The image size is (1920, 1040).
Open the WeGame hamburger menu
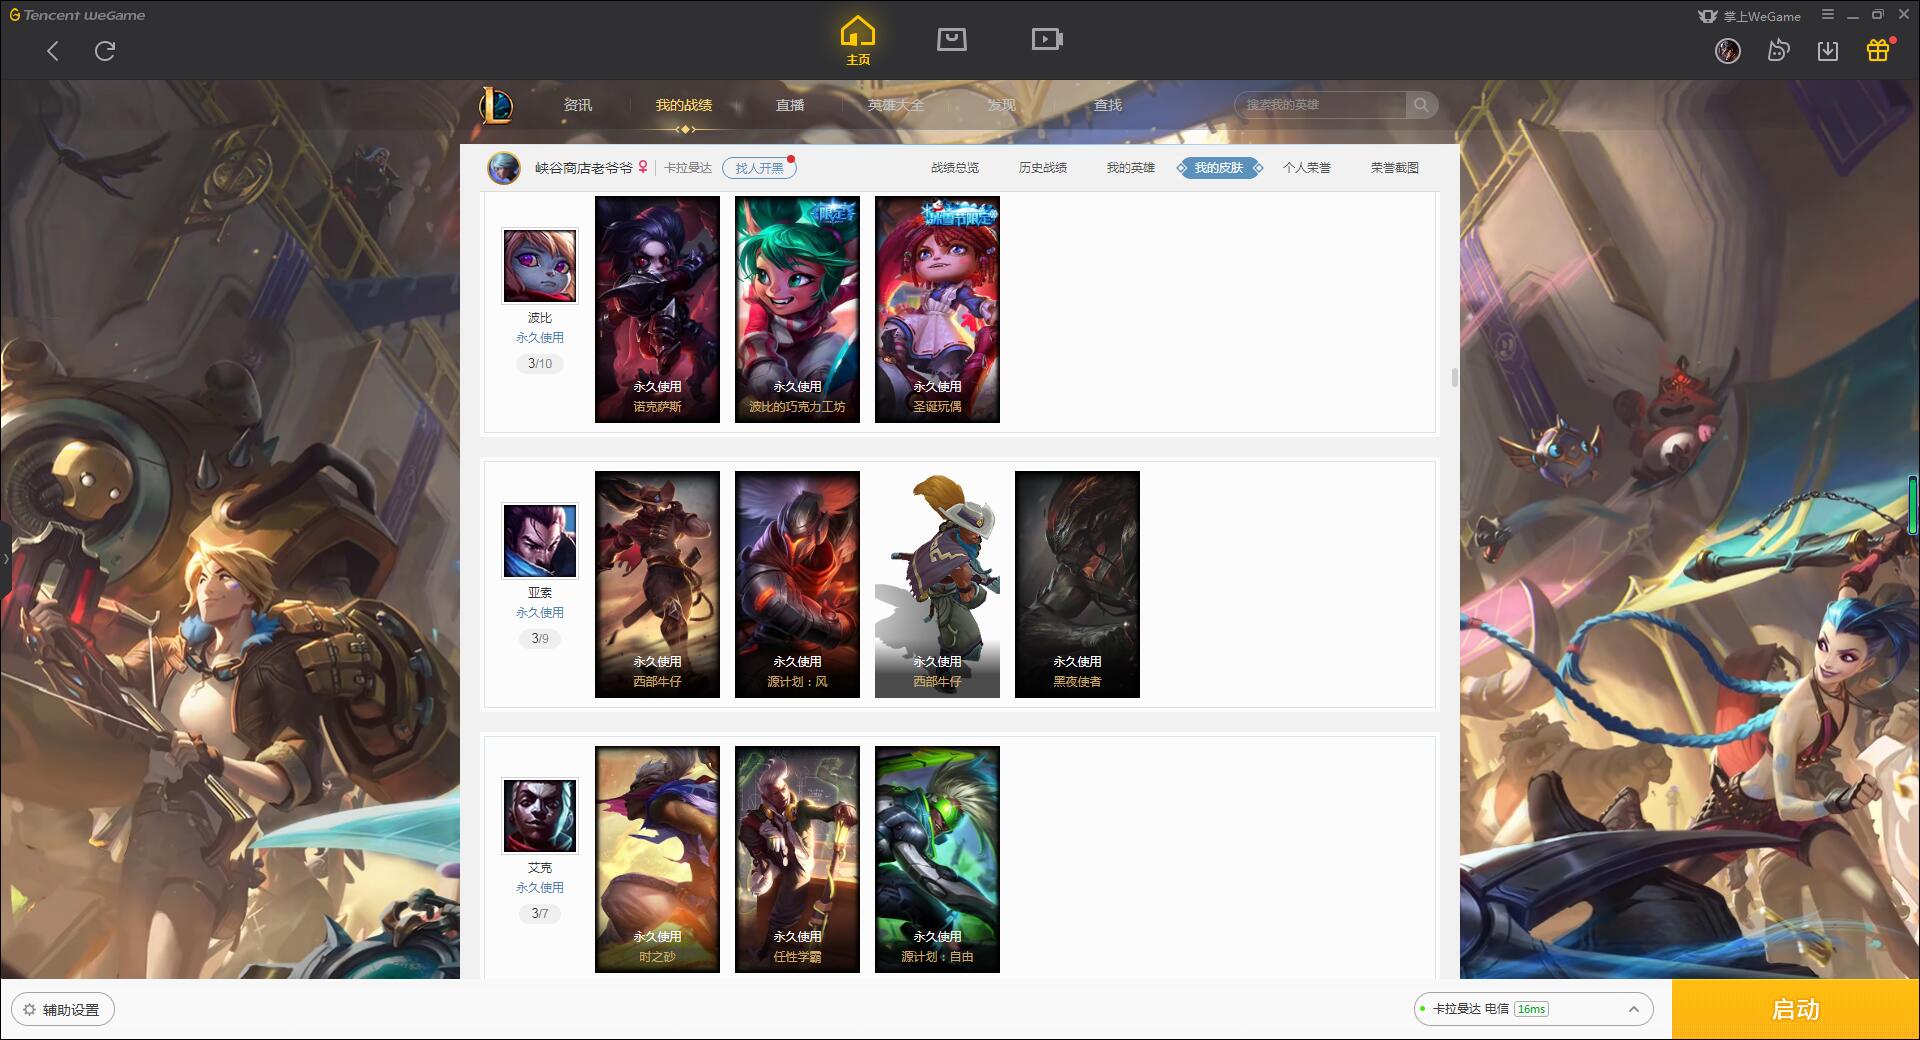click(1828, 15)
